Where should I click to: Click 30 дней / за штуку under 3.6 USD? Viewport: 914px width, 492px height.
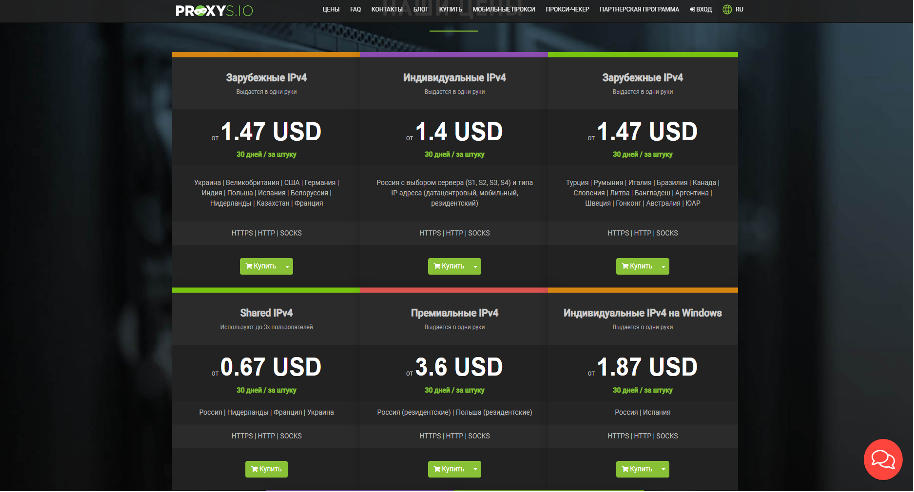point(455,391)
